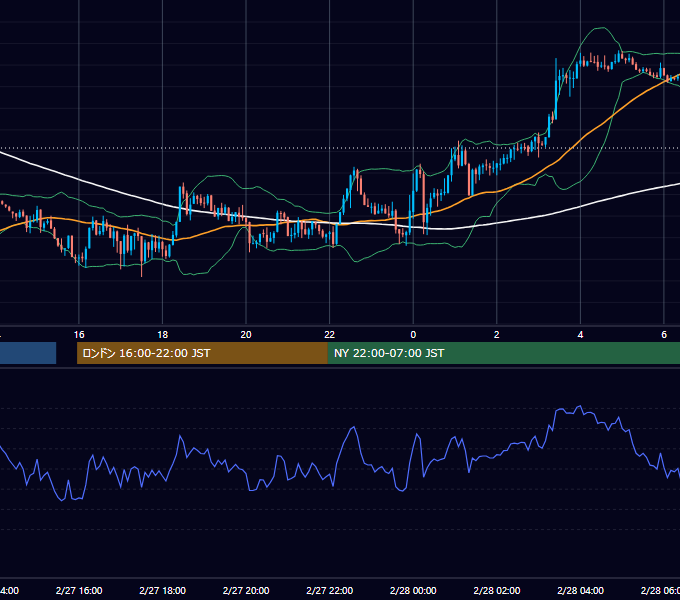Click the 2/28 04:00 date label

click(580, 590)
